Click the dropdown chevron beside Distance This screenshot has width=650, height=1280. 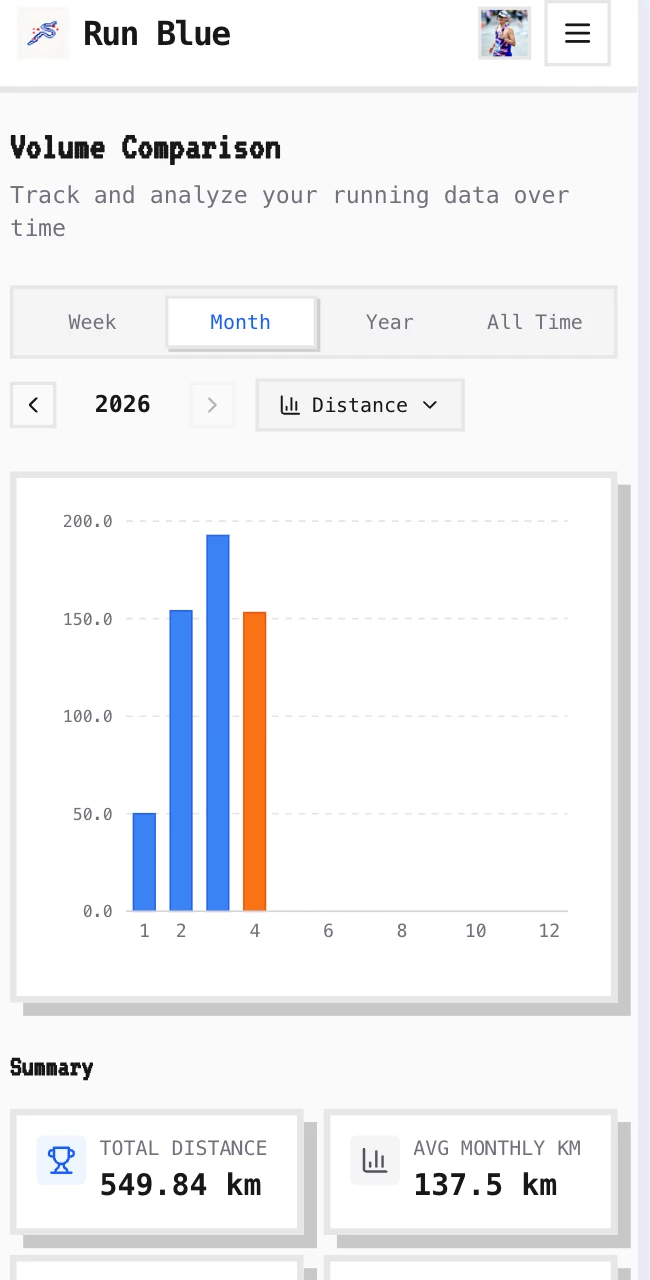(x=430, y=405)
